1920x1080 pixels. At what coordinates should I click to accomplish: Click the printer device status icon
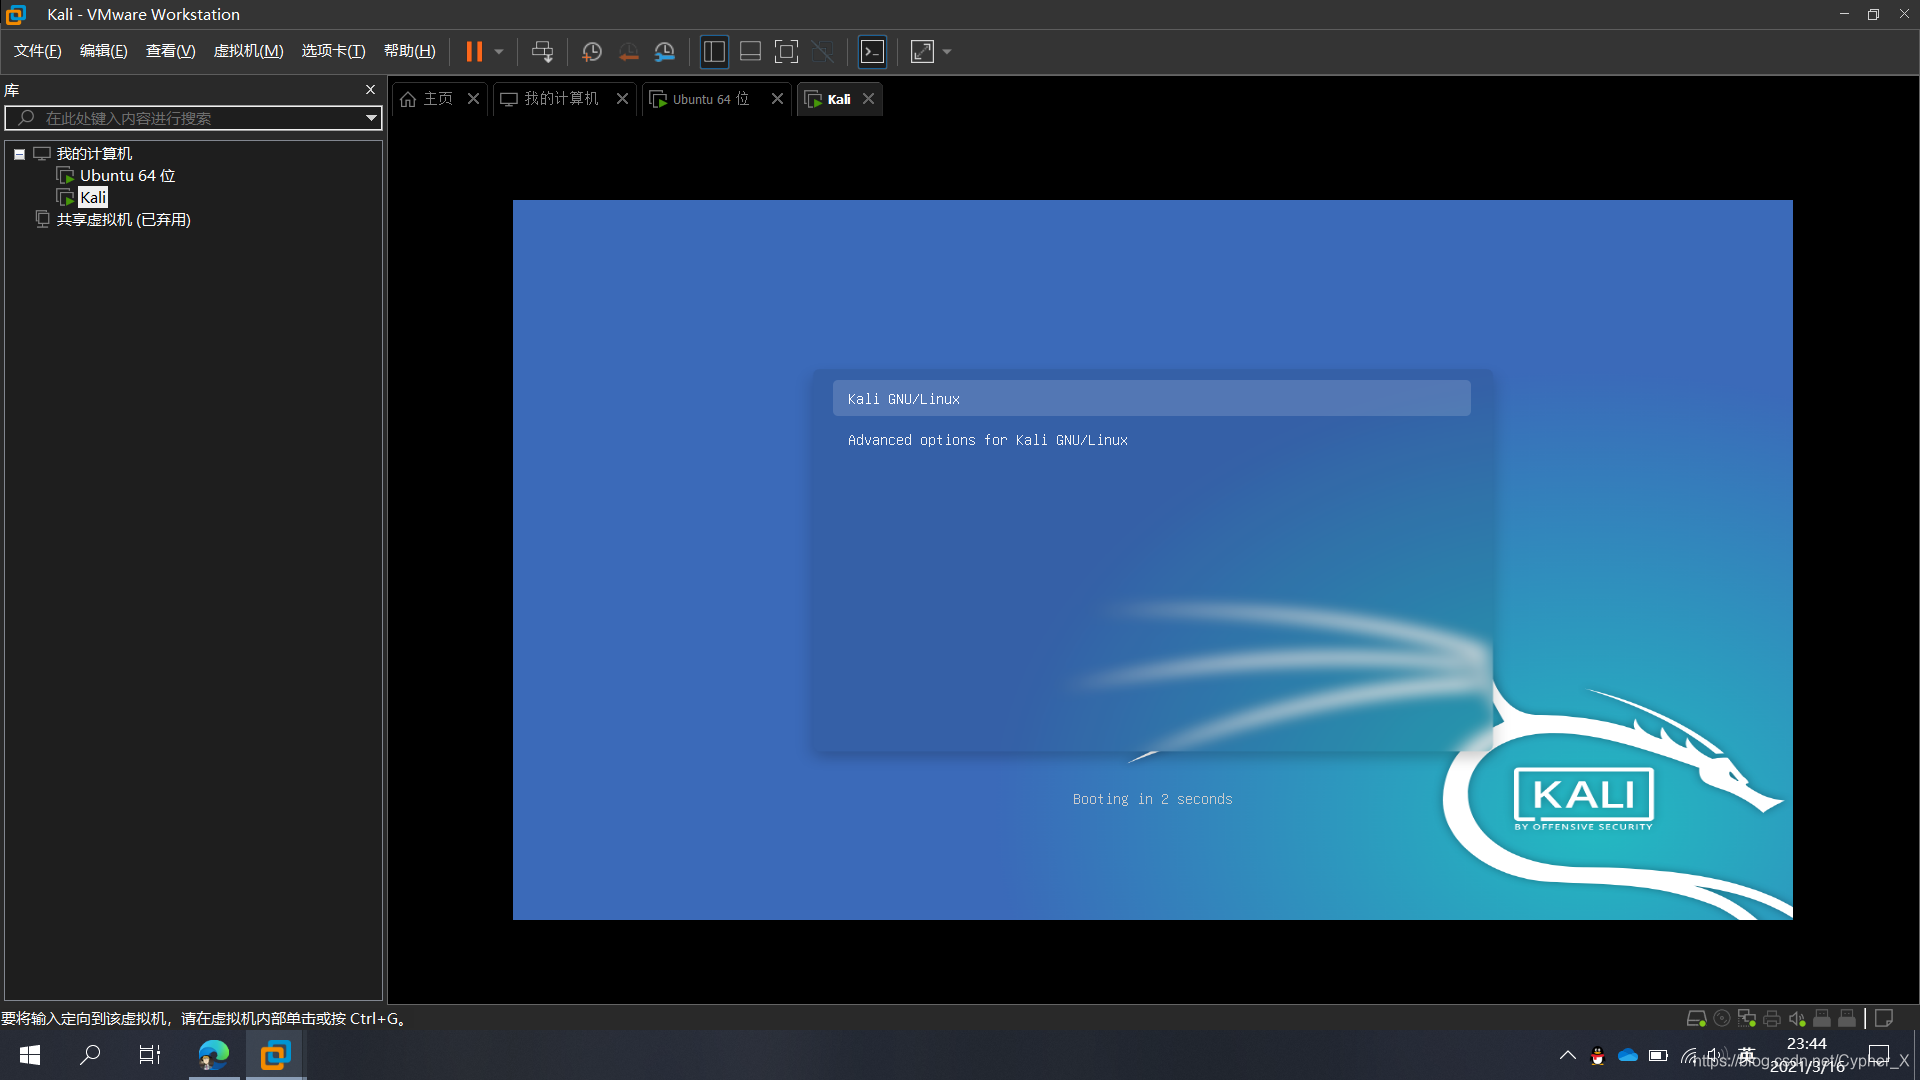click(1771, 1018)
